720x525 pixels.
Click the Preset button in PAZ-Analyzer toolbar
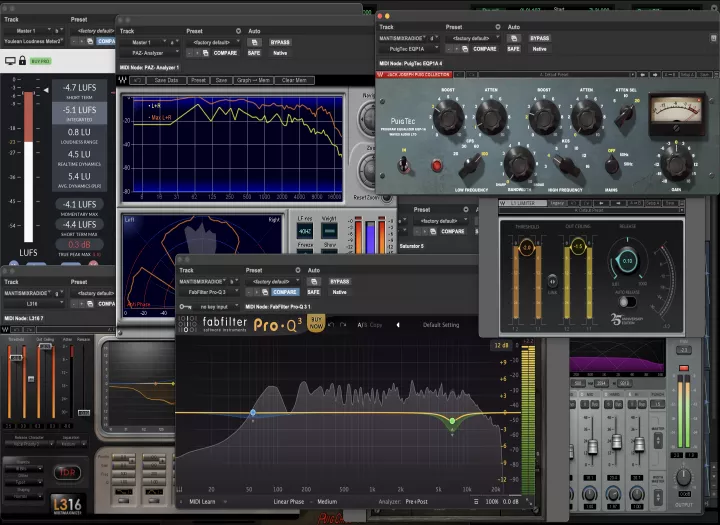tap(198, 80)
